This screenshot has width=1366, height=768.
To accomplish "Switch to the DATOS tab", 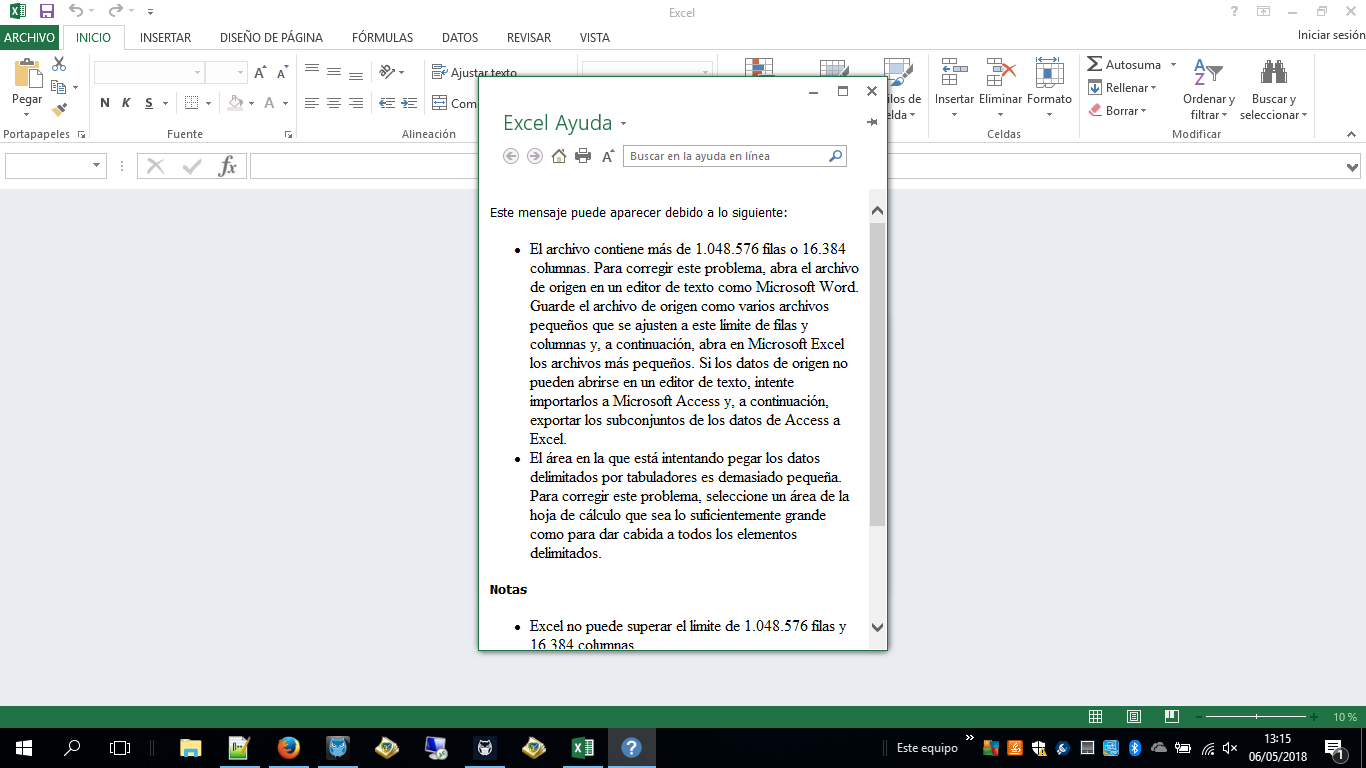I will 460,38.
